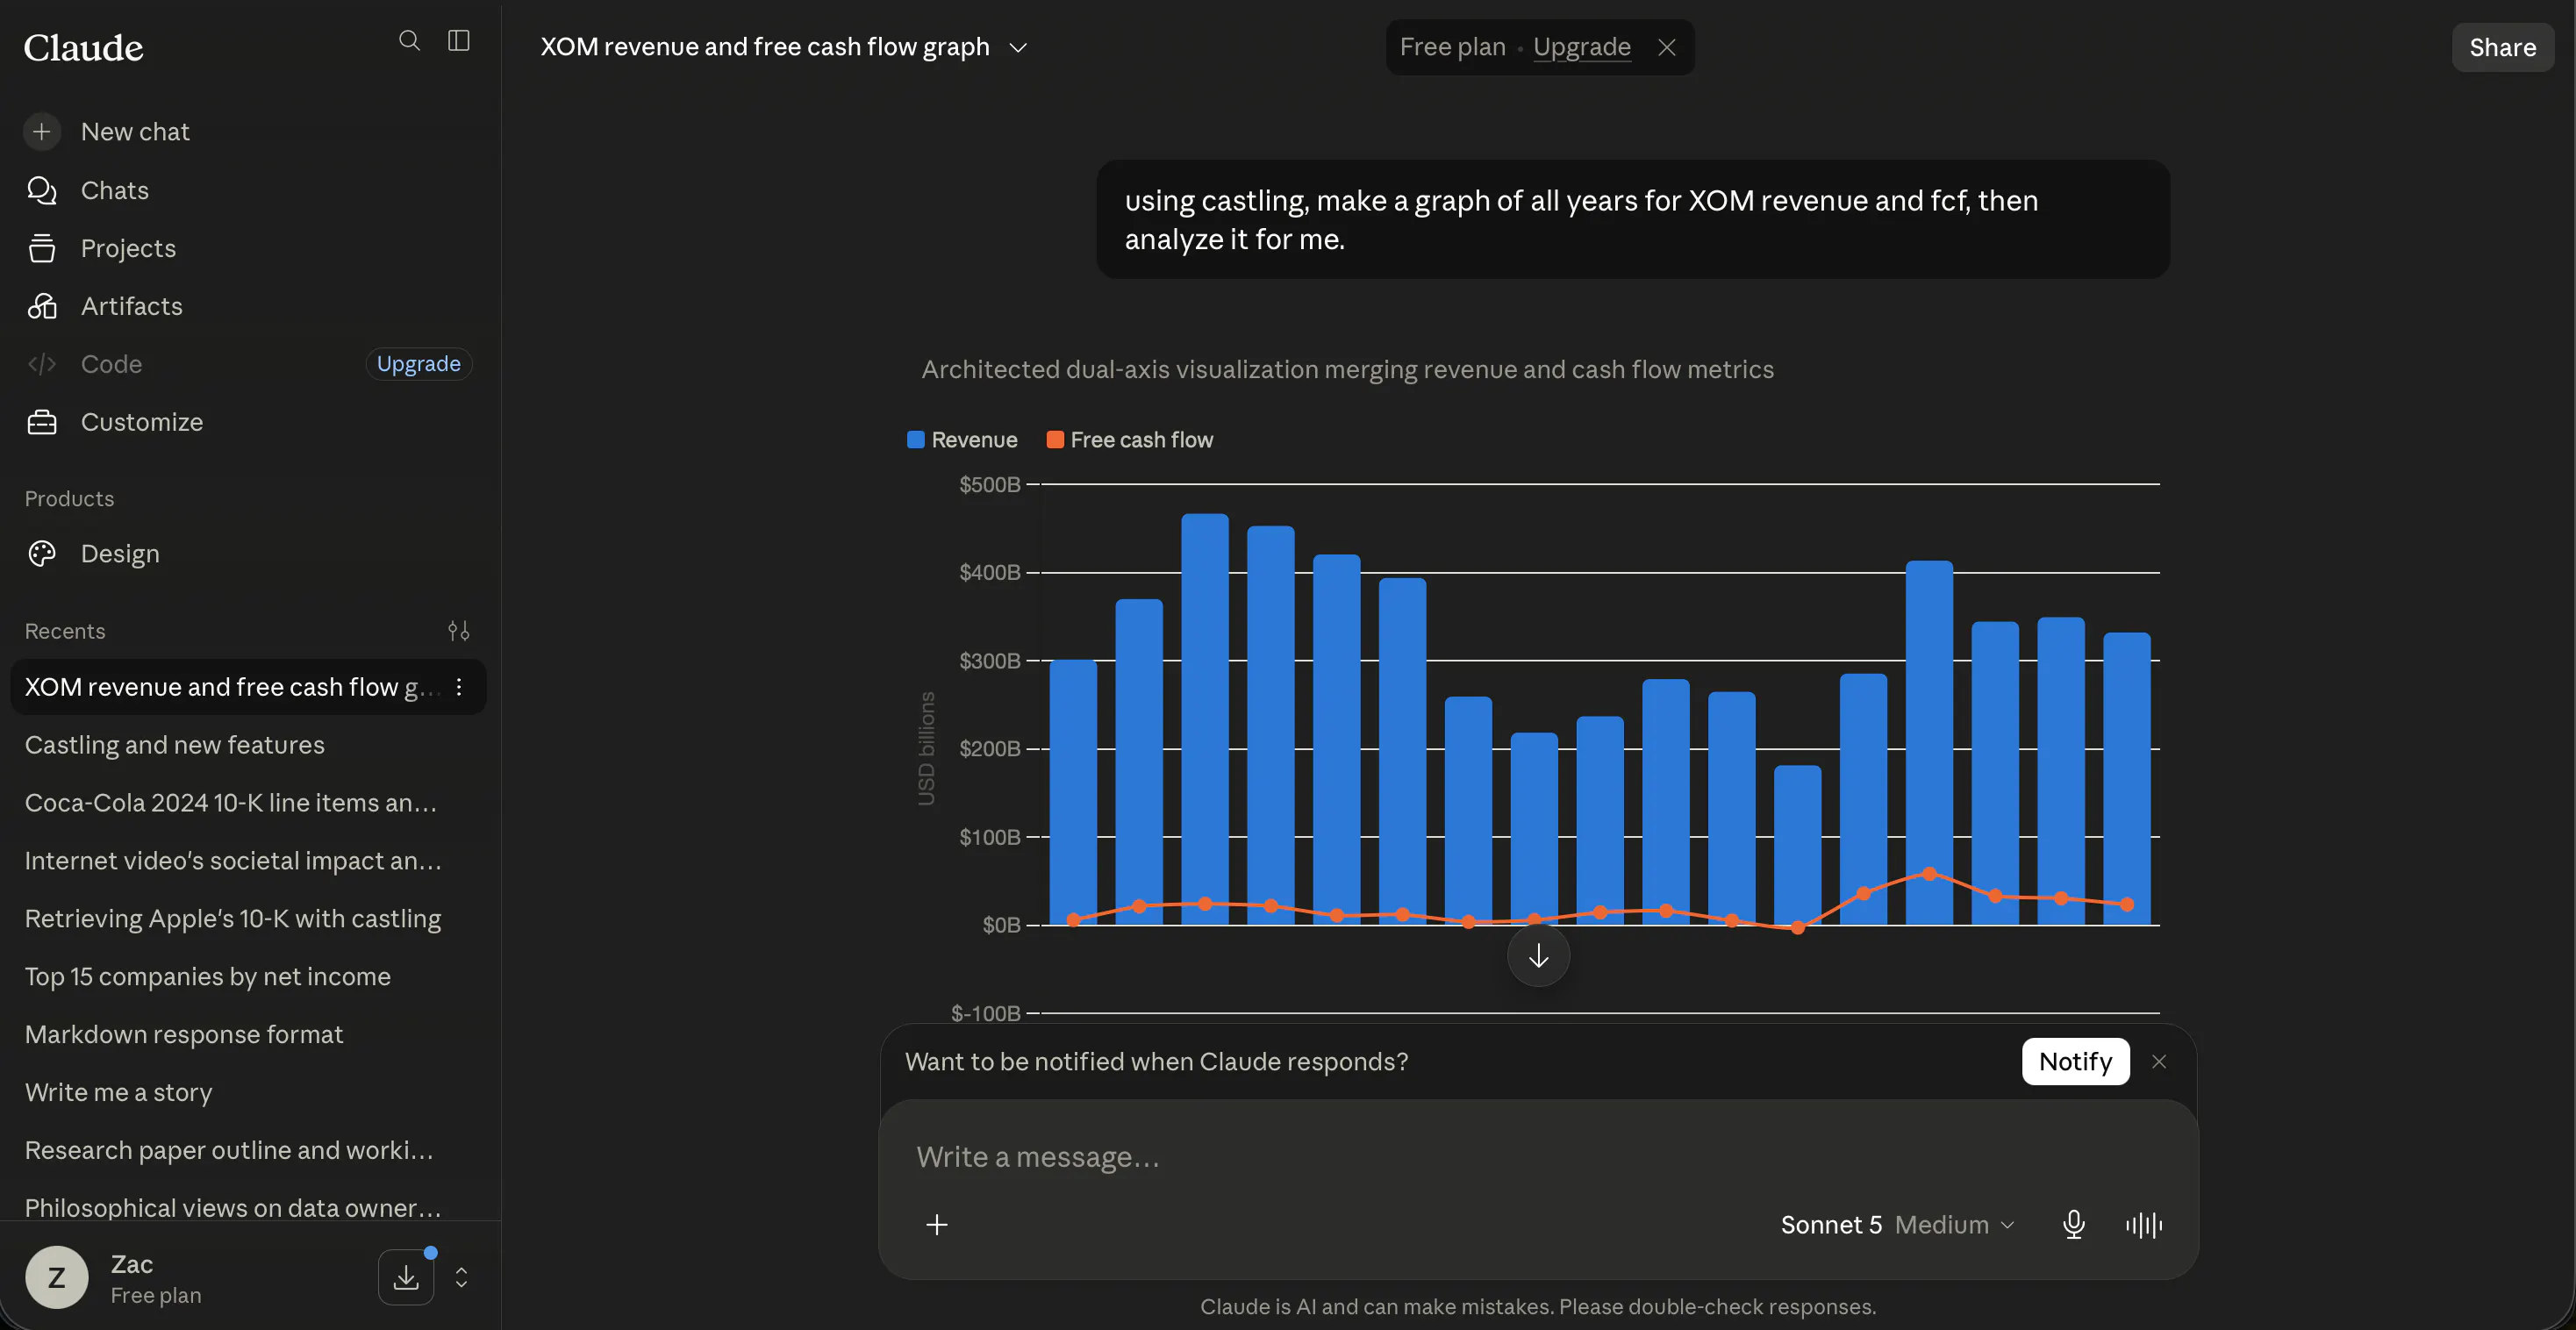Screen dimensions: 2576x1330
Task: Toggle Revenue series in chart legend
Action: (x=962, y=440)
